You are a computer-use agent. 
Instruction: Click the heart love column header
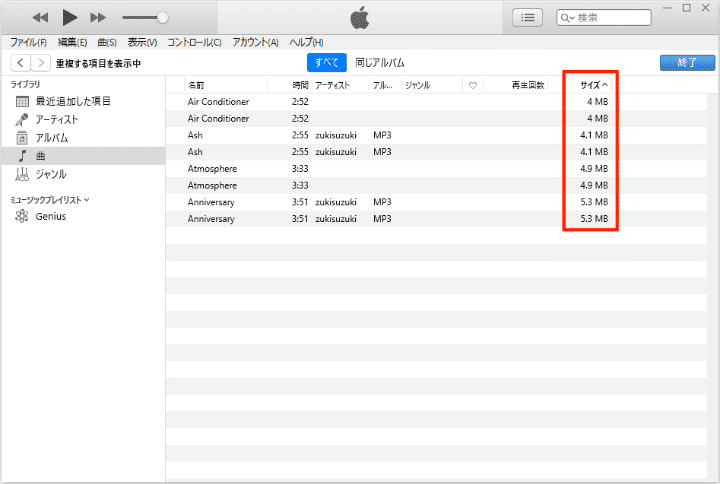(x=472, y=85)
